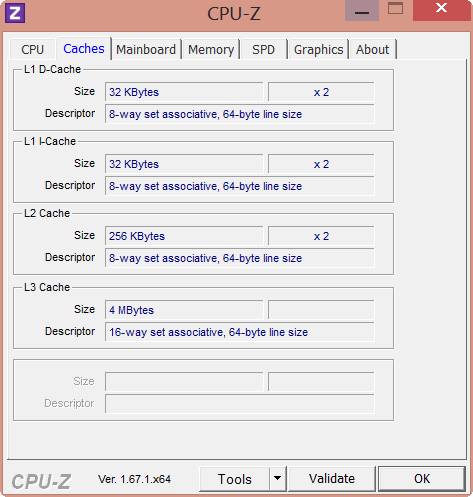Open the Tools dropdown arrow

tap(277, 479)
